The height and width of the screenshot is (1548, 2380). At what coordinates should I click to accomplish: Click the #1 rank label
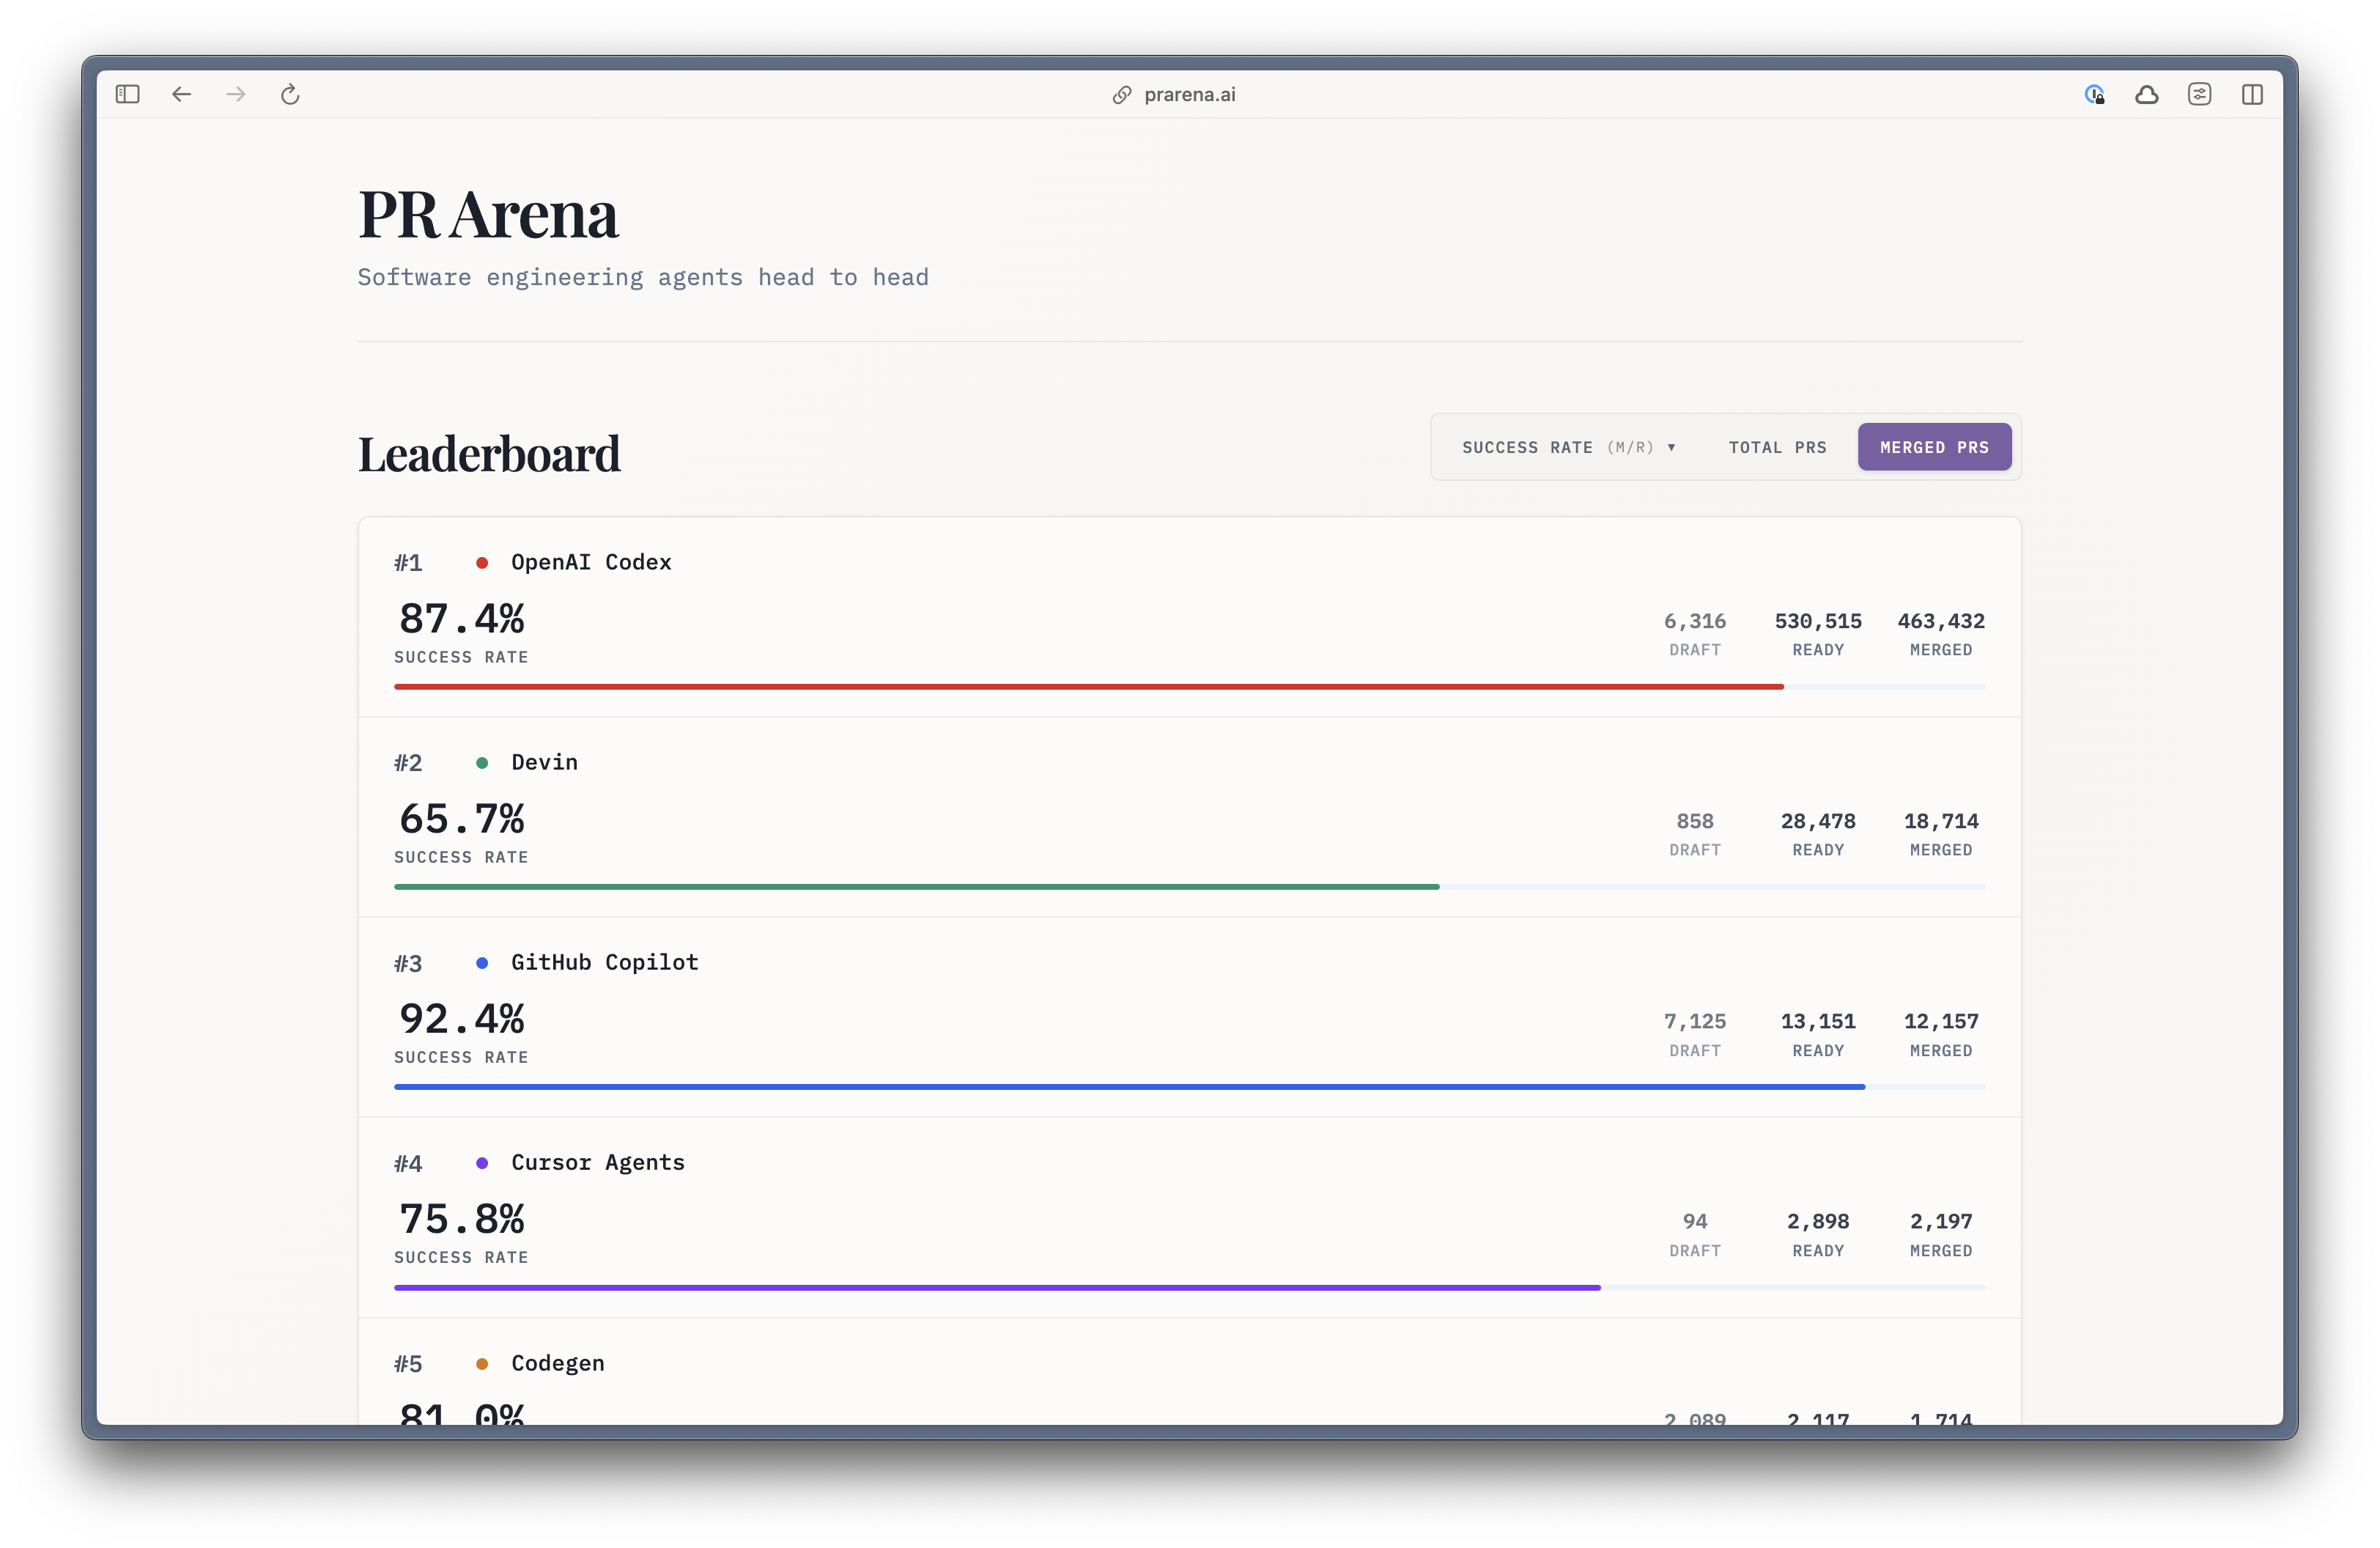(408, 563)
